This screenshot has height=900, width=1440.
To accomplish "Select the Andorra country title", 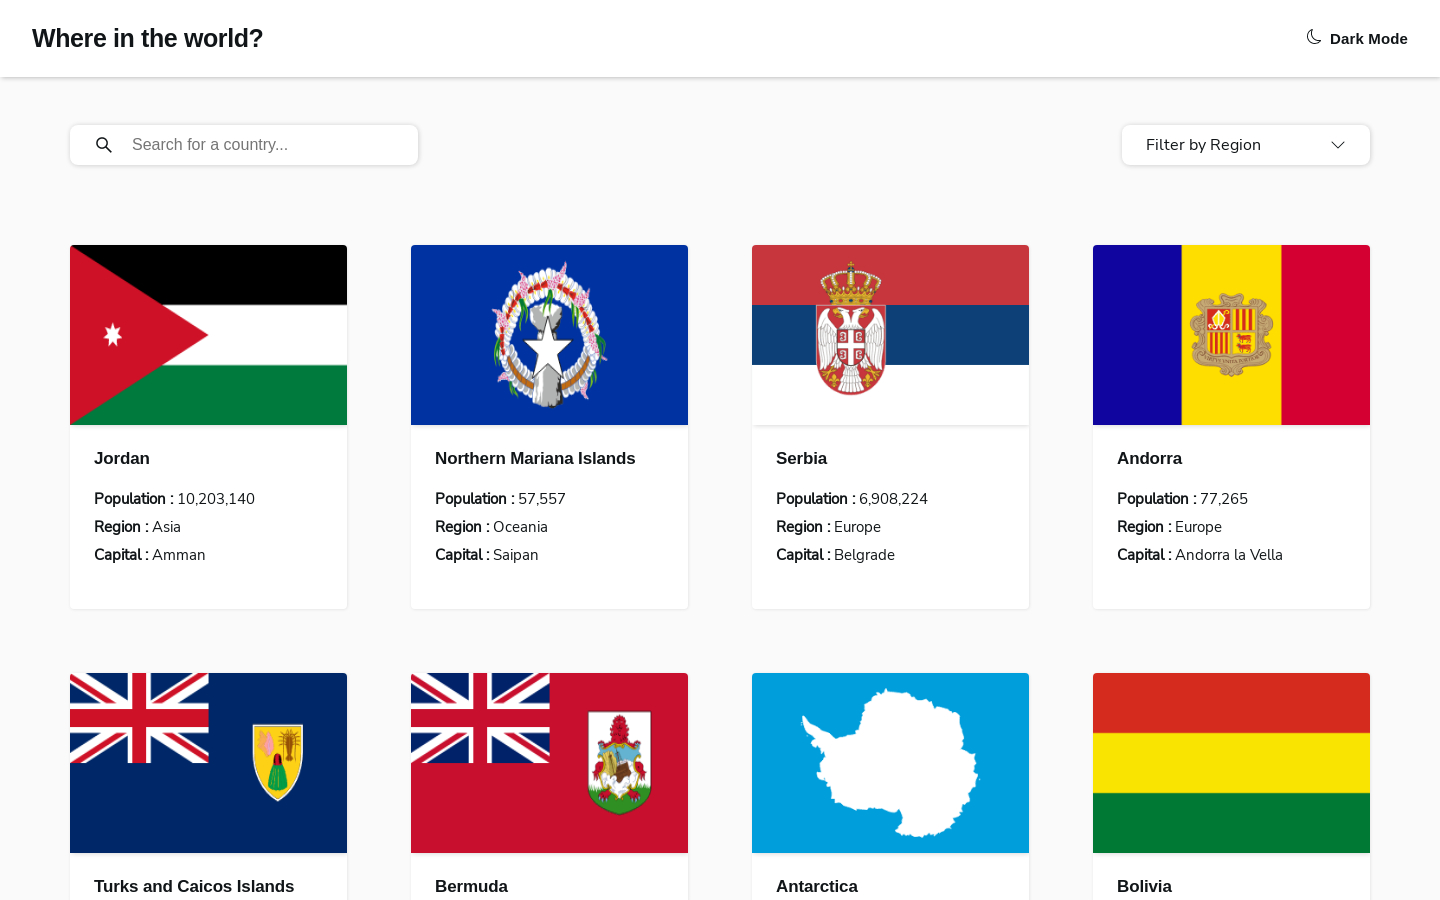I will [1149, 458].
